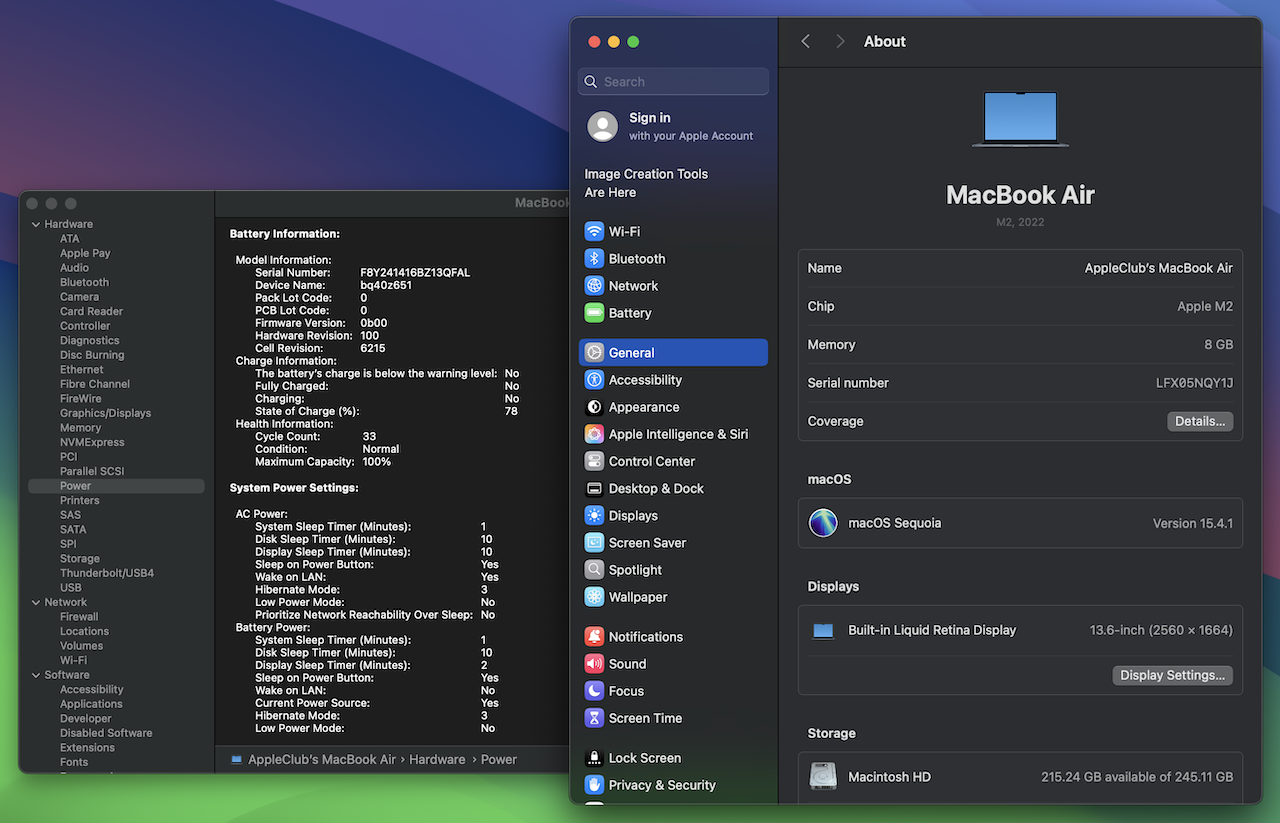Select Storage in the Hardware tree
The height and width of the screenshot is (823, 1280).
pyautogui.click(x=79, y=559)
